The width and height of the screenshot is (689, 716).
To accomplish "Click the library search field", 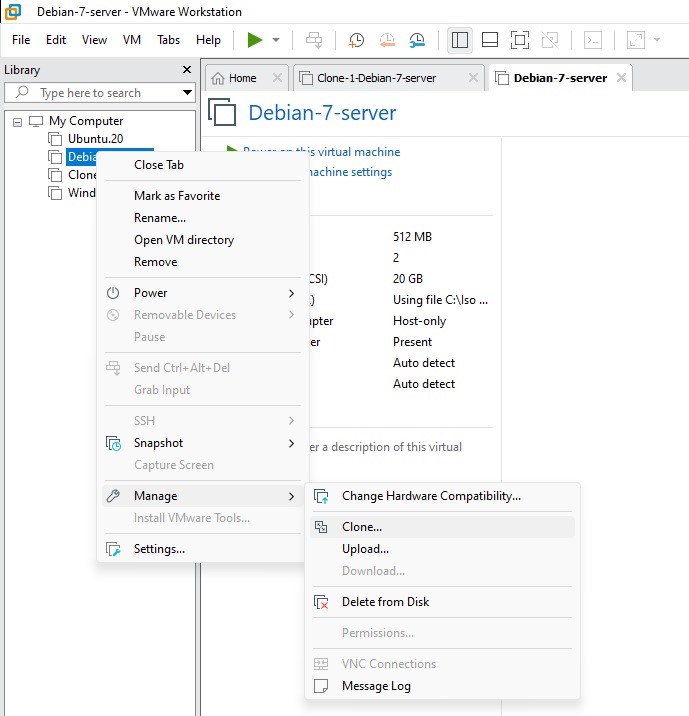I will pos(98,93).
